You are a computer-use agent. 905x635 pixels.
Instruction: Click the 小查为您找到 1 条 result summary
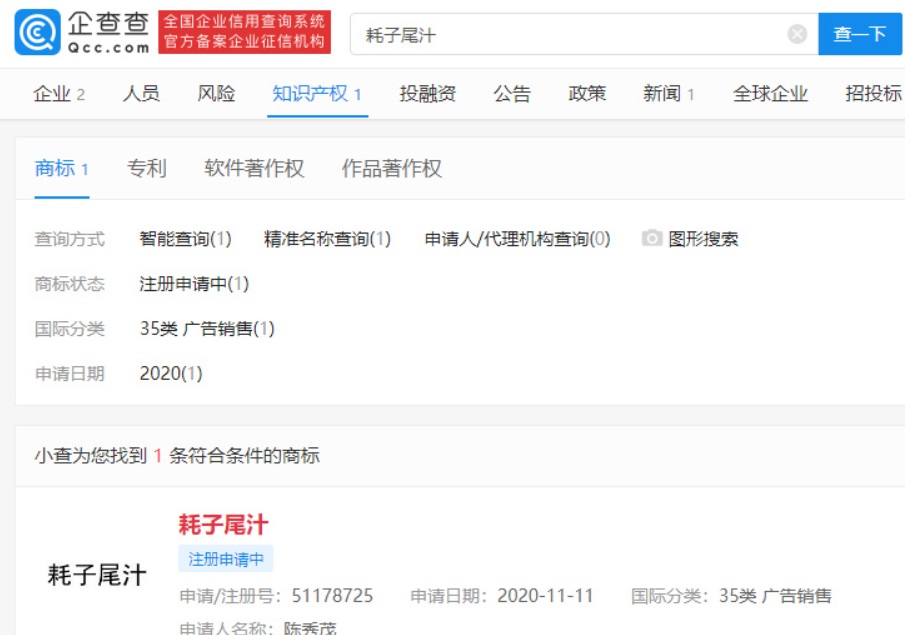coord(177,455)
